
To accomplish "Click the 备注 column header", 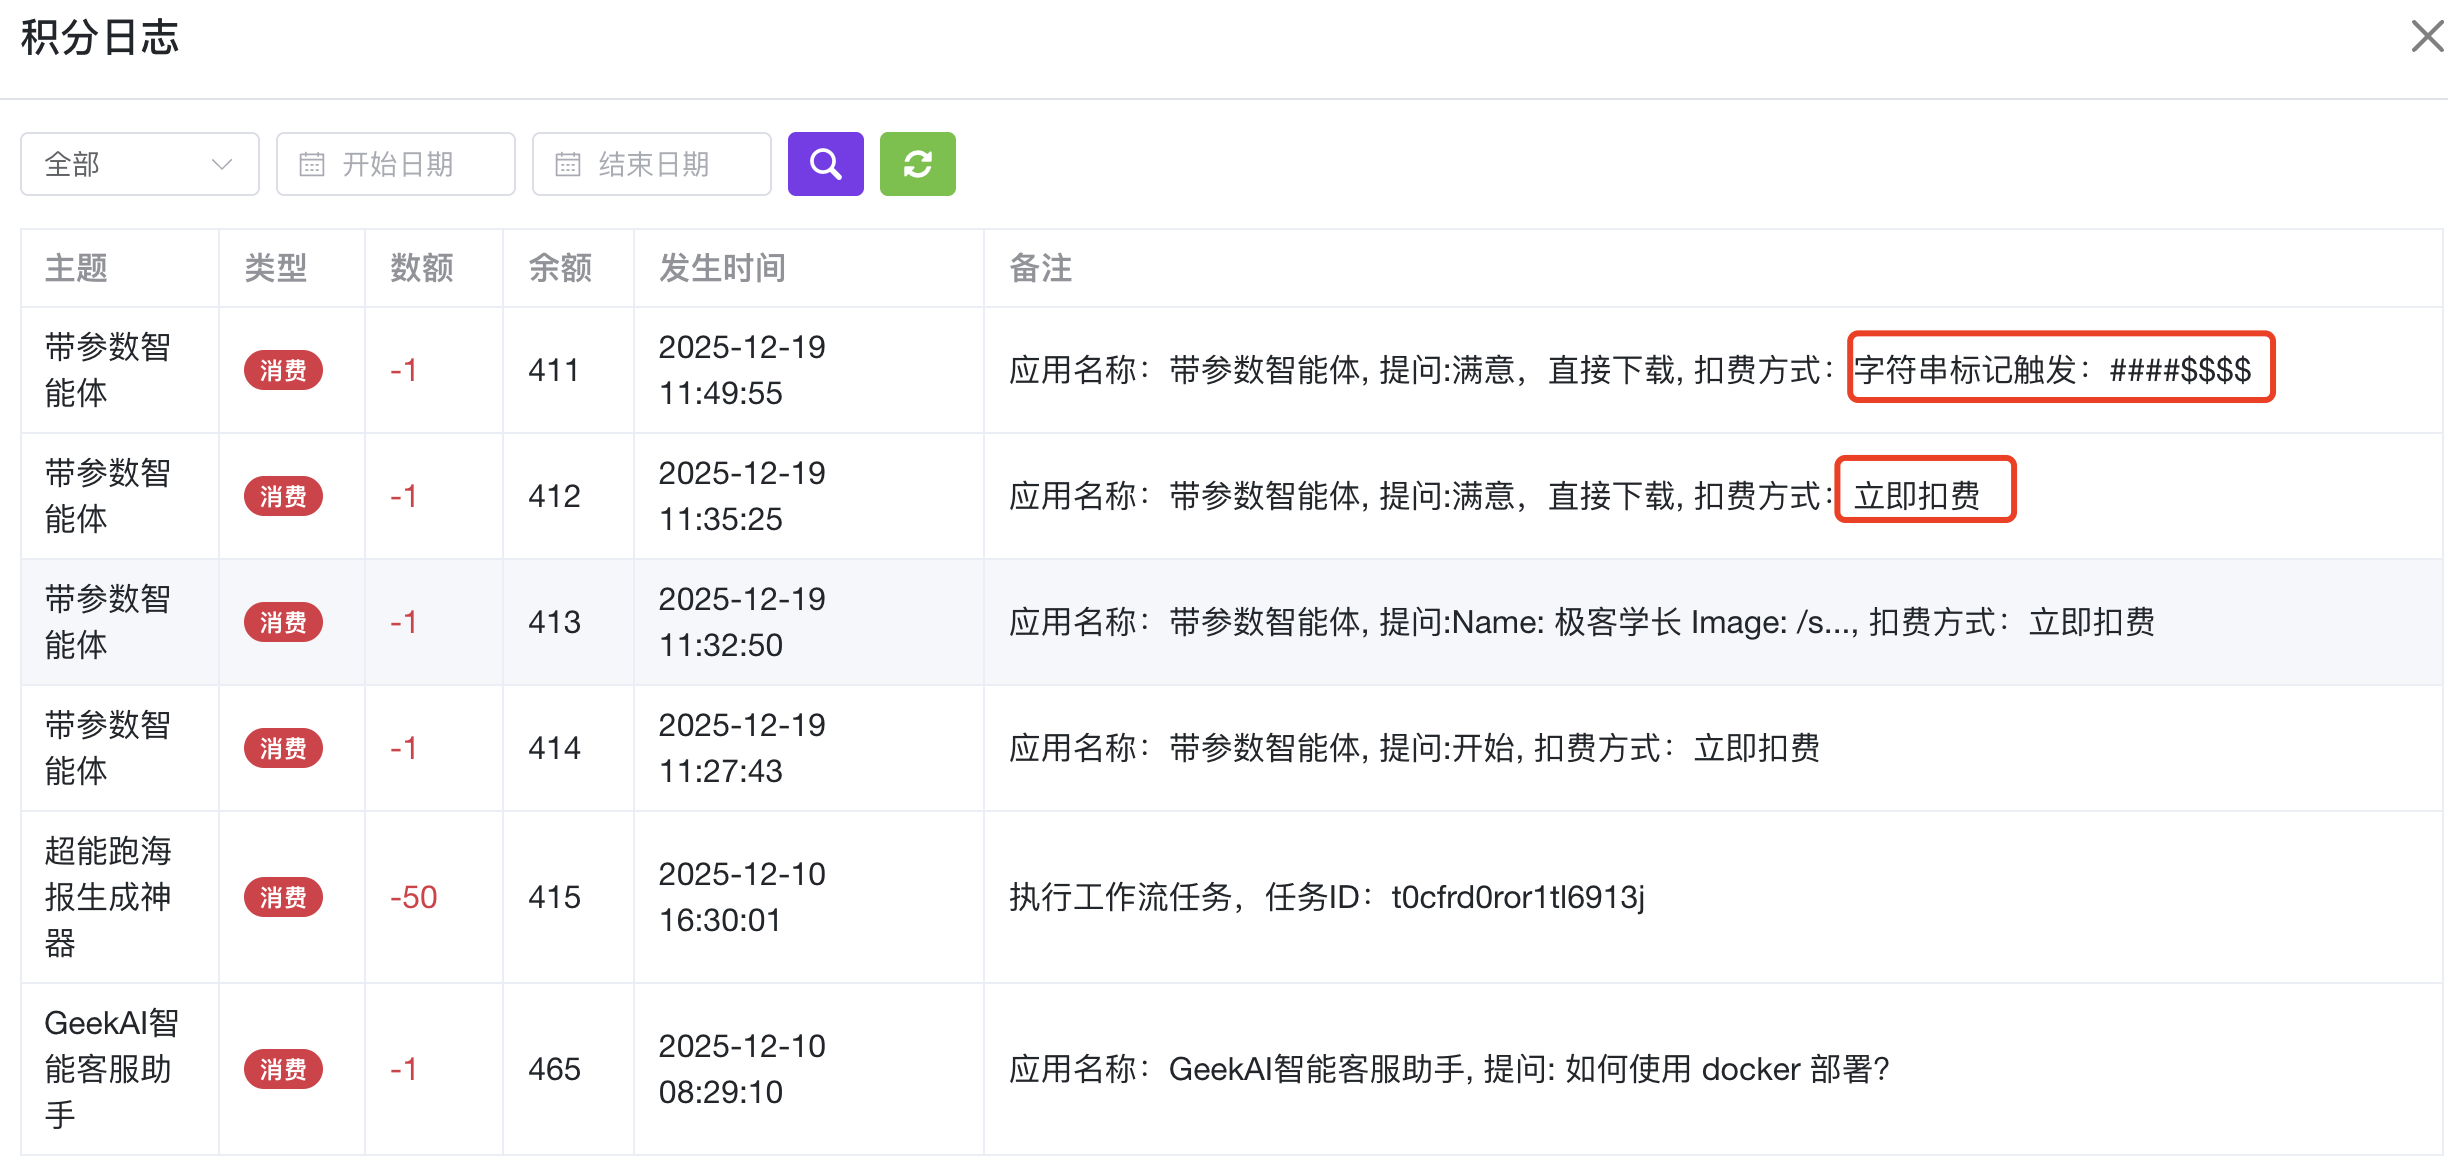I will pyautogui.click(x=1040, y=268).
